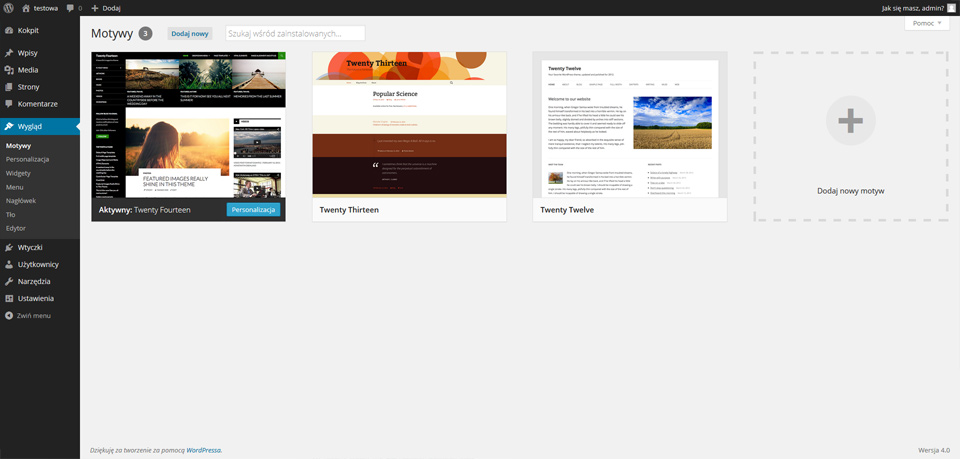Open the Personalizacja submenu entry
The height and width of the screenshot is (459, 960).
28,159
